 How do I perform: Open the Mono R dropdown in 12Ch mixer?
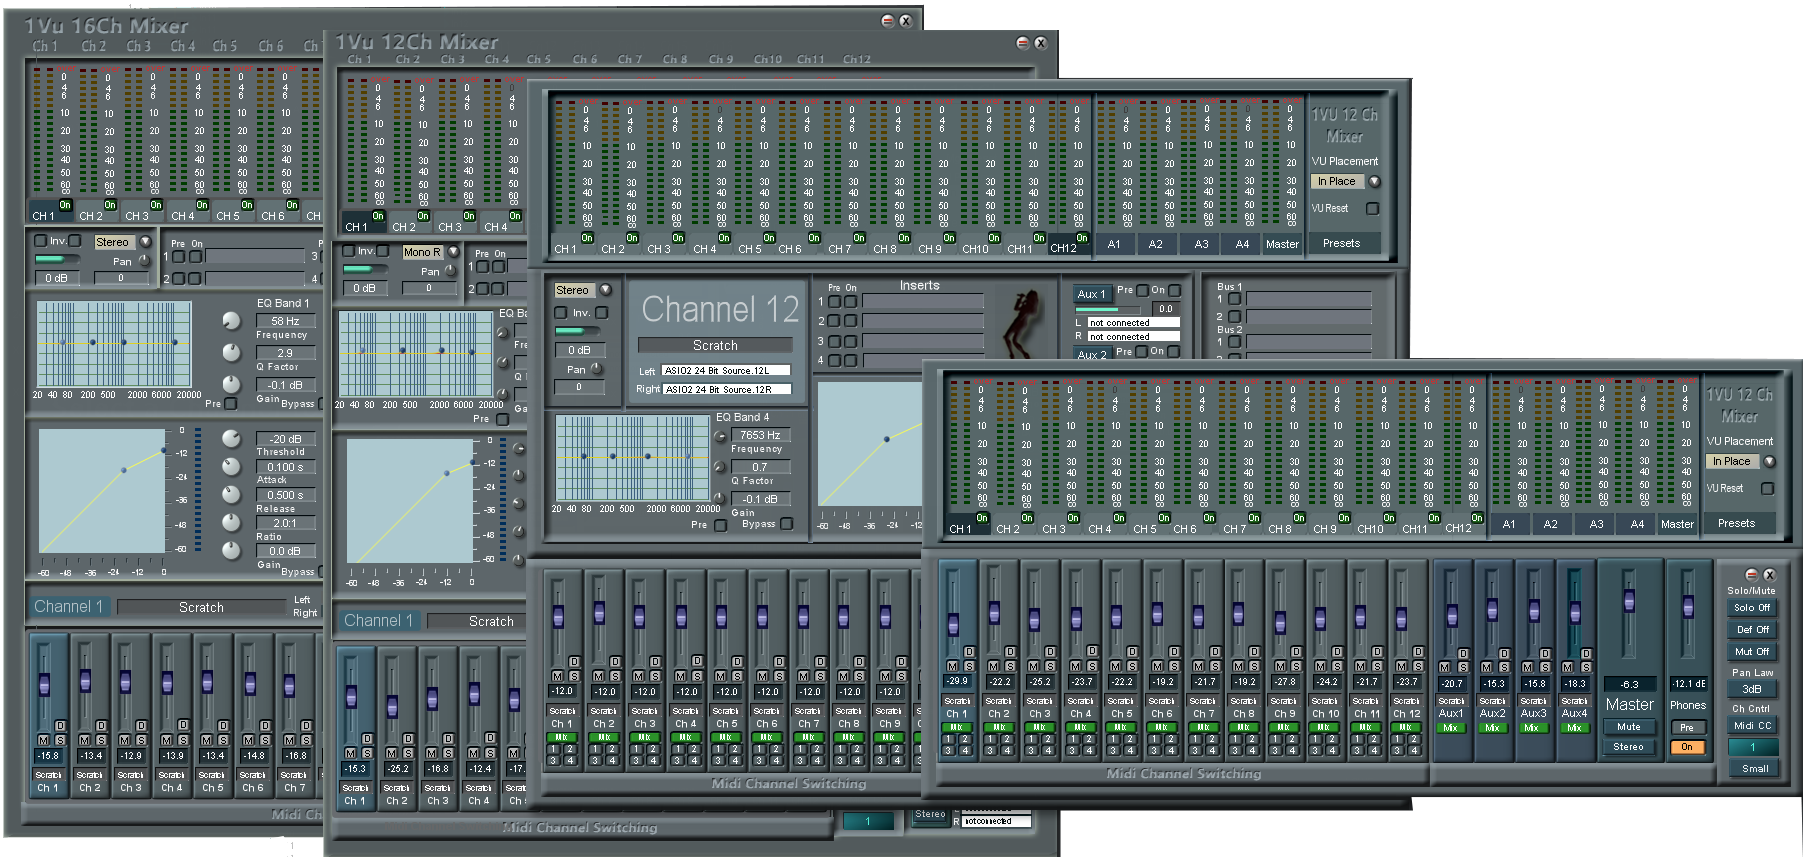click(x=453, y=252)
